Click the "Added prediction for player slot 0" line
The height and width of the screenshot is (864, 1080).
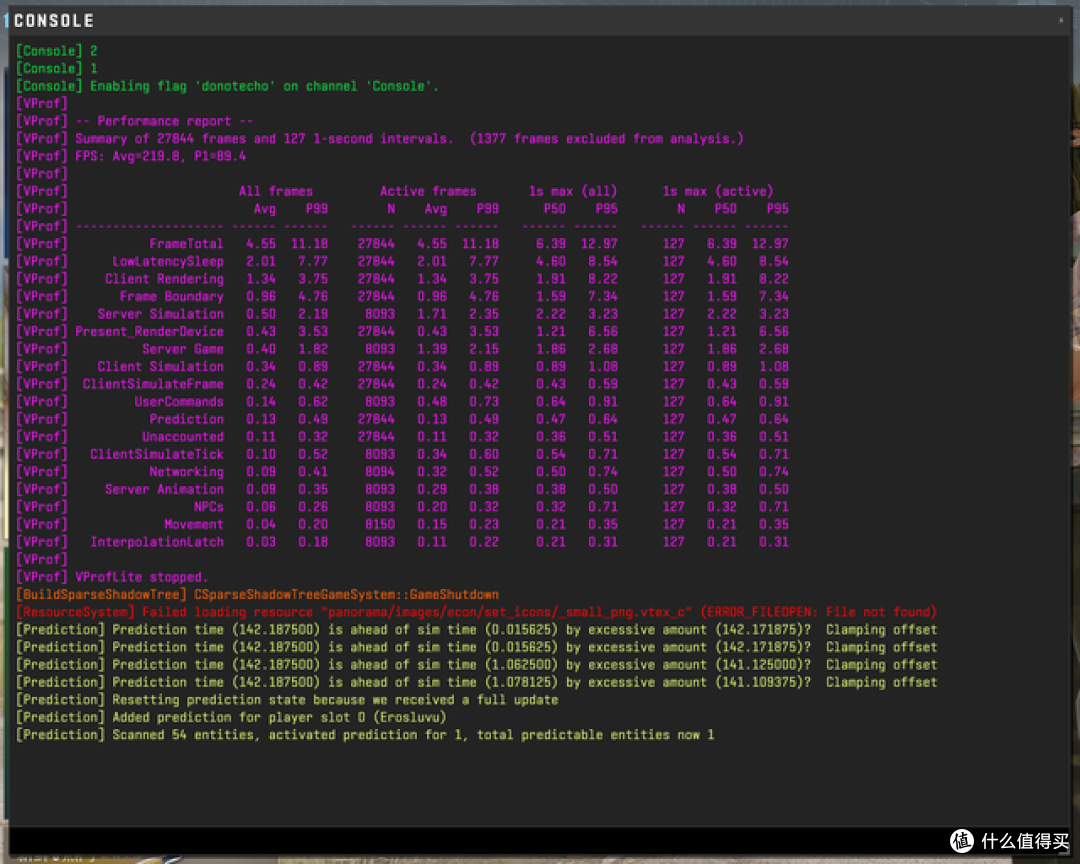pos(231,717)
